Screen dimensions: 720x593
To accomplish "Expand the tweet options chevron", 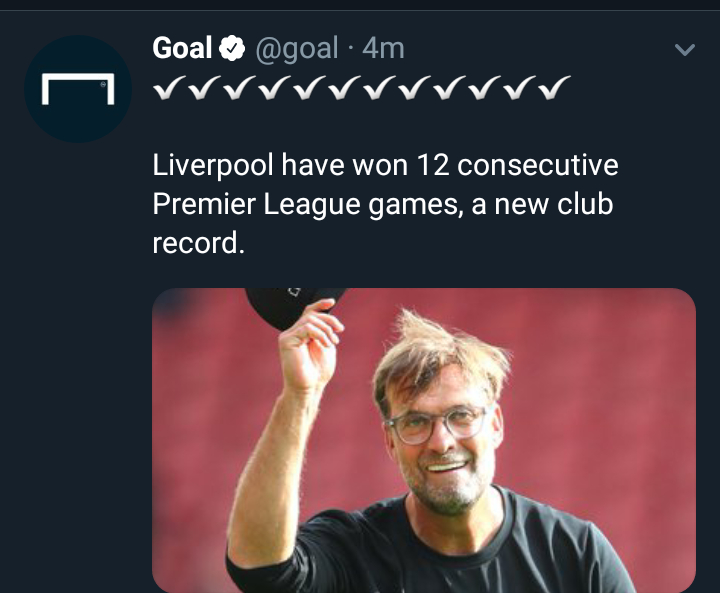I will (x=685, y=49).
